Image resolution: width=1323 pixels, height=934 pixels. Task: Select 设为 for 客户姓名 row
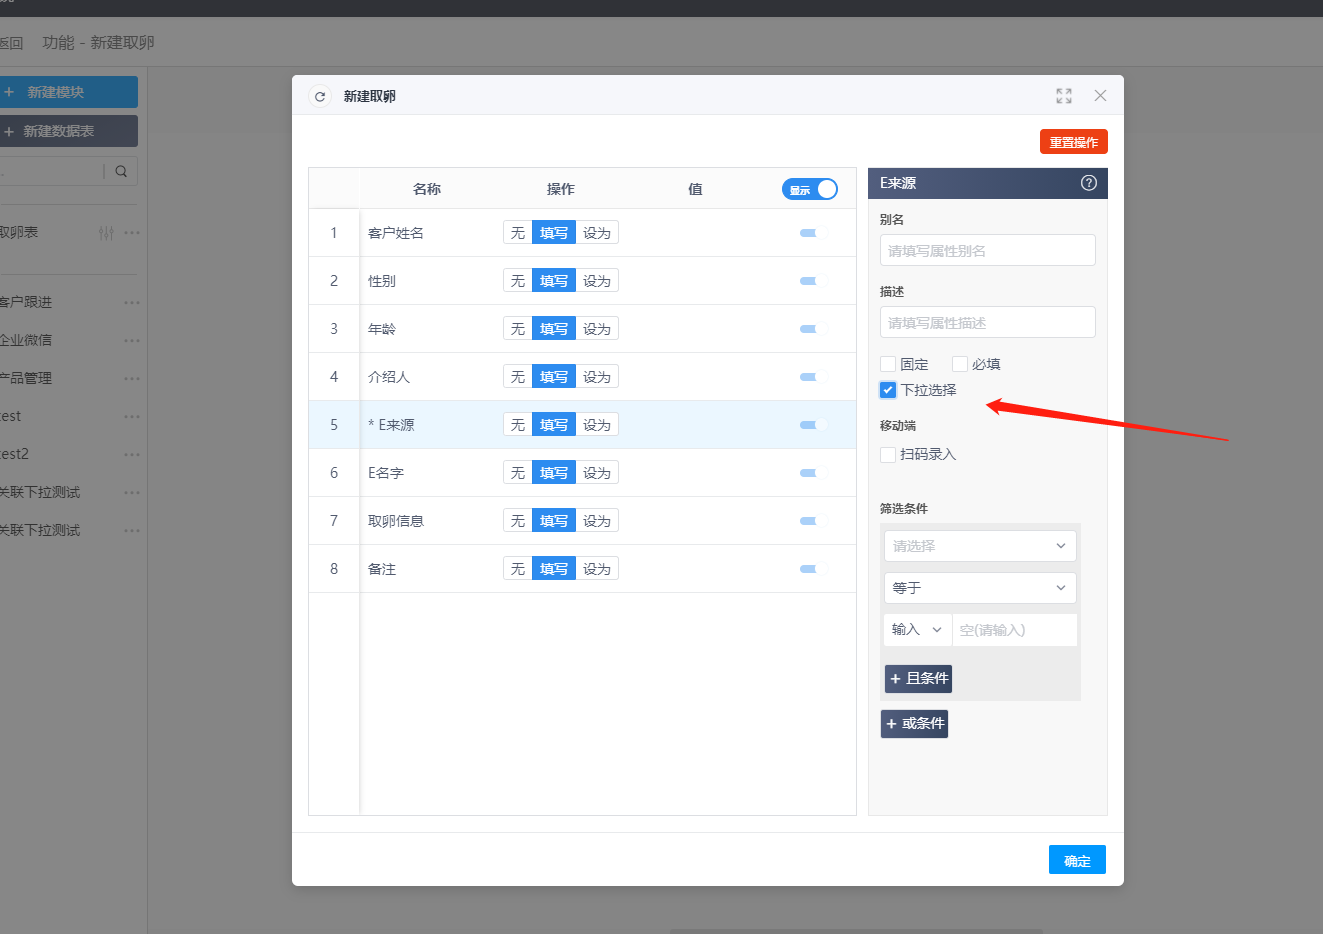coord(597,233)
